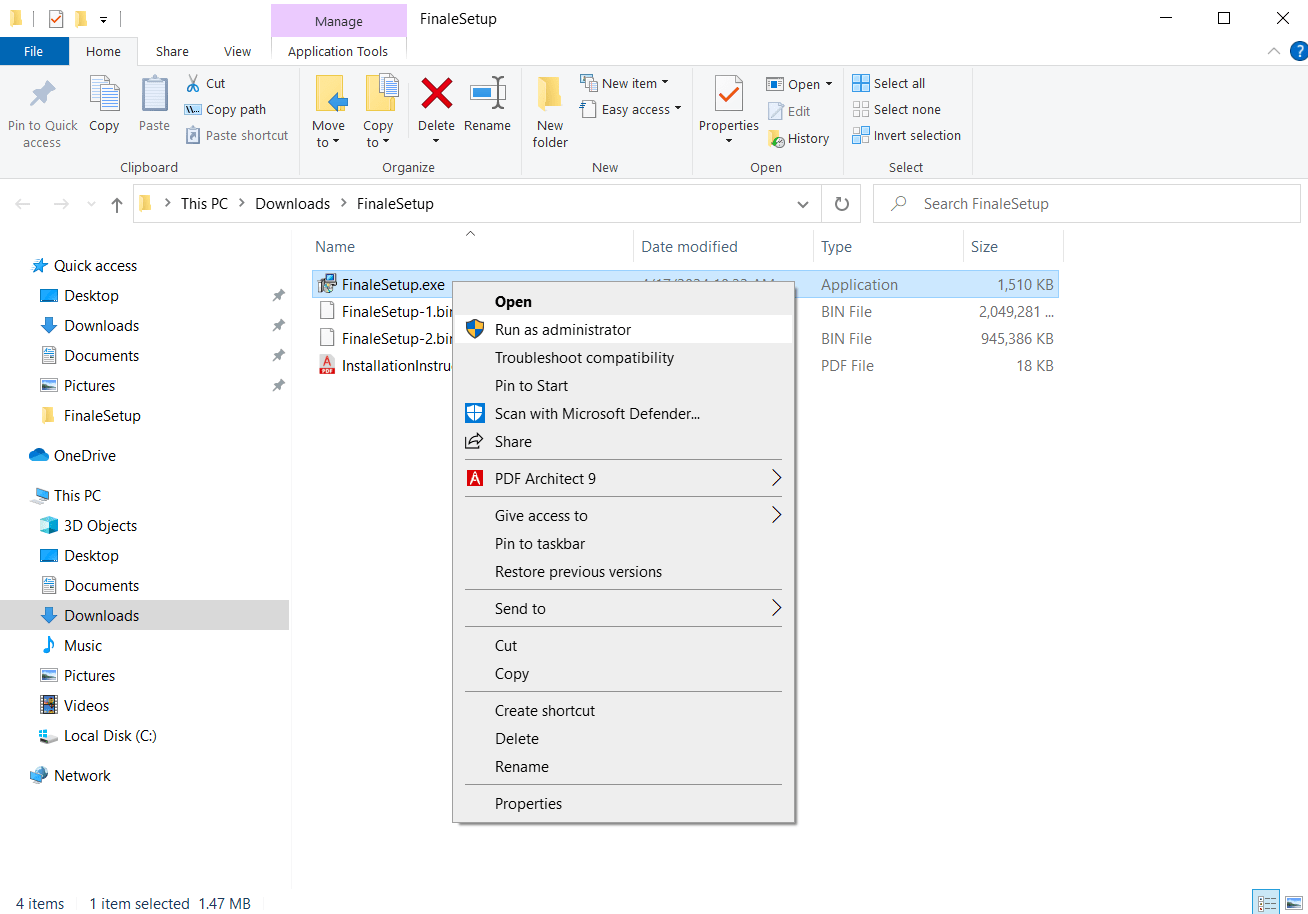Click the Cut icon in the Clipboard group
Viewport: 1308px width, 914px height.
click(205, 83)
